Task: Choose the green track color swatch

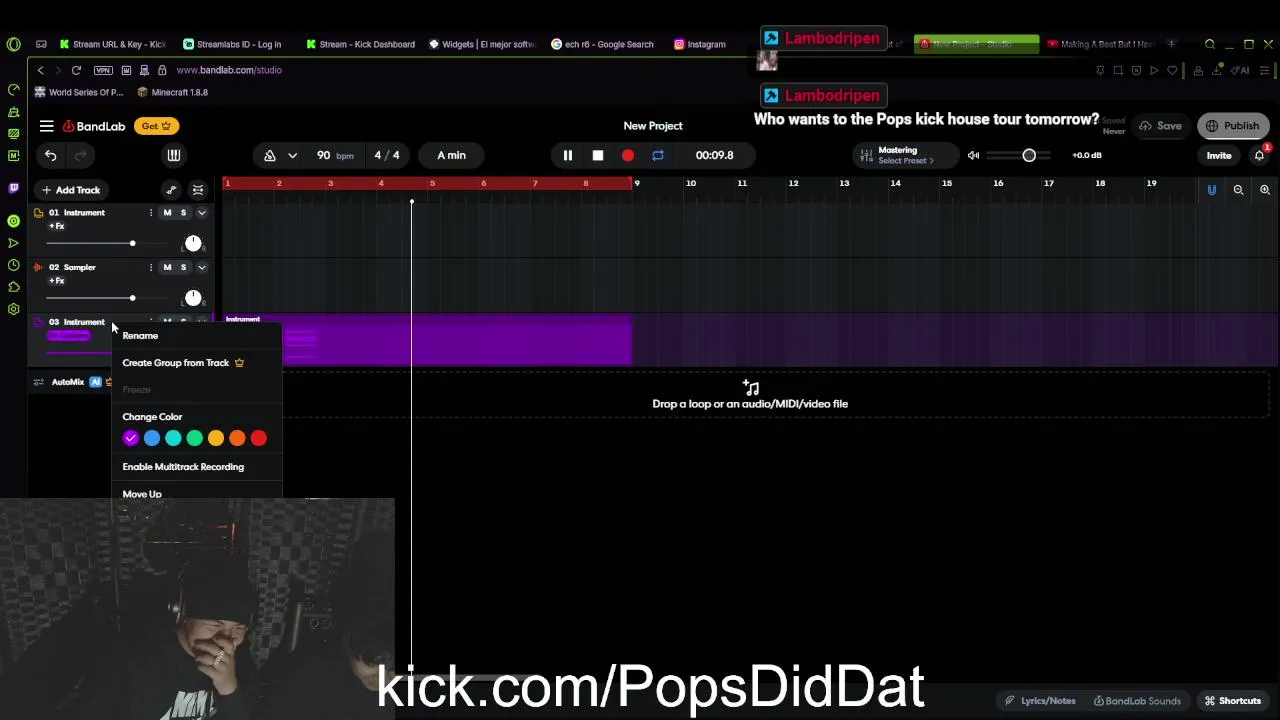Action: (194, 438)
